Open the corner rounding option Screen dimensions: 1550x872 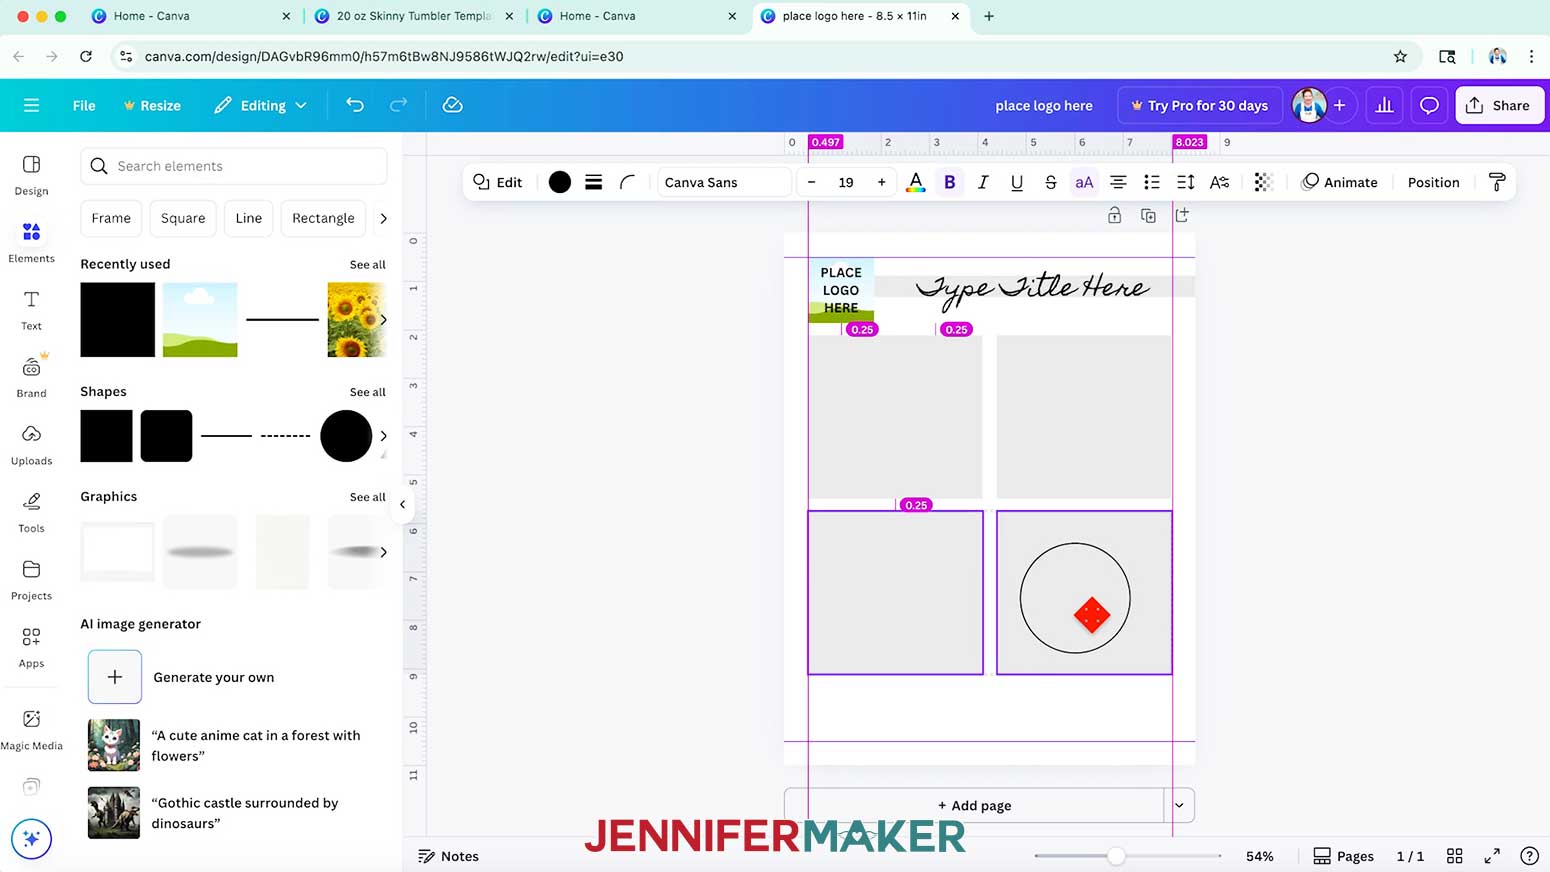627,182
